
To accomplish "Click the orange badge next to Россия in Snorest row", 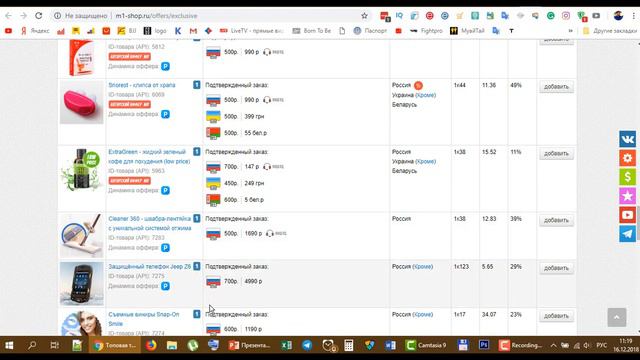I will click(418, 85).
